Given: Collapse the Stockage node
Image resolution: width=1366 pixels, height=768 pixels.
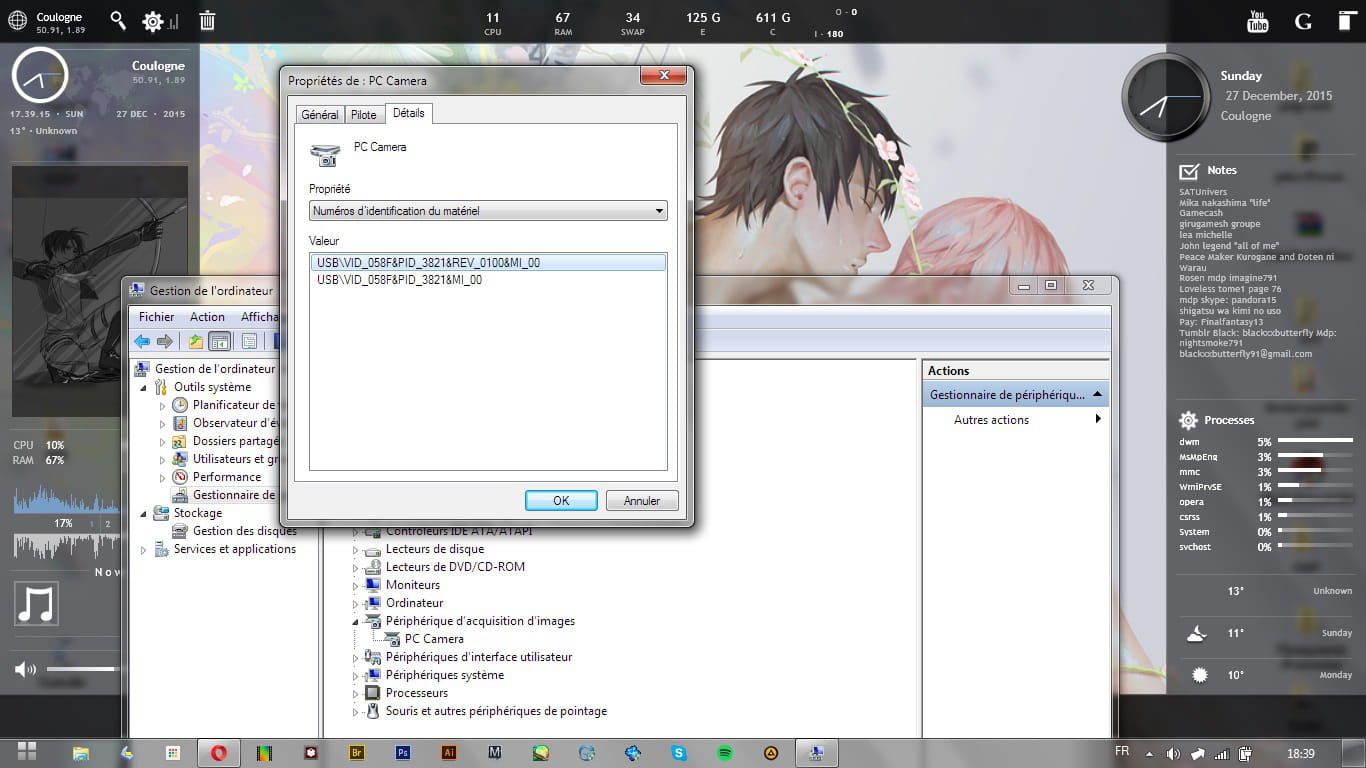Looking at the screenshot, I should pyautogui.click(x=143, y=513).
